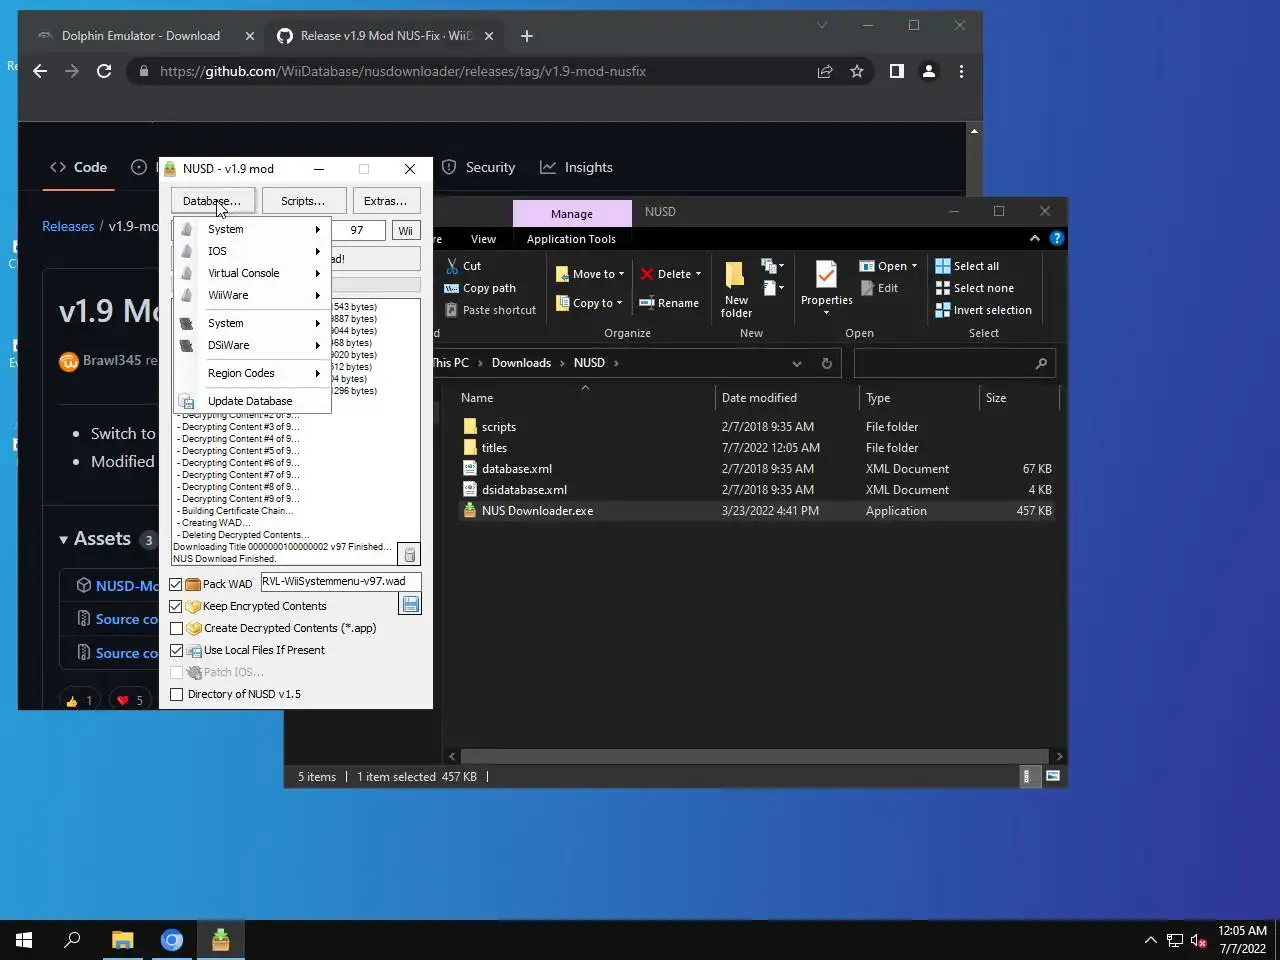The image size is (1280, 960).
Task: Select Update Database menu entry
Action: click(x=251, y=401)
